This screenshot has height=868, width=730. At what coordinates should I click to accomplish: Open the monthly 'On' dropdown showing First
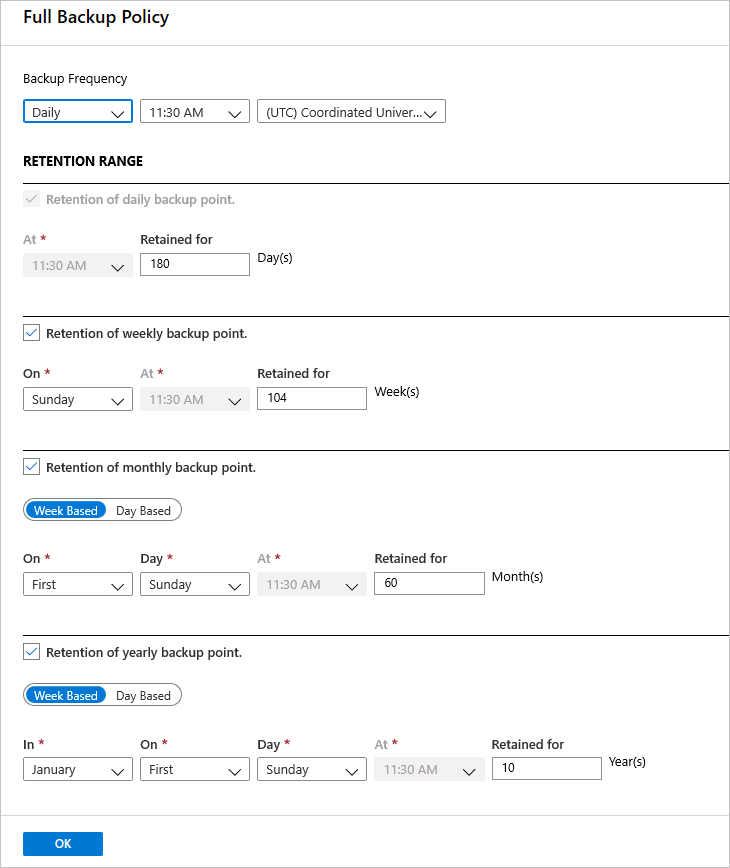point(77,583)
